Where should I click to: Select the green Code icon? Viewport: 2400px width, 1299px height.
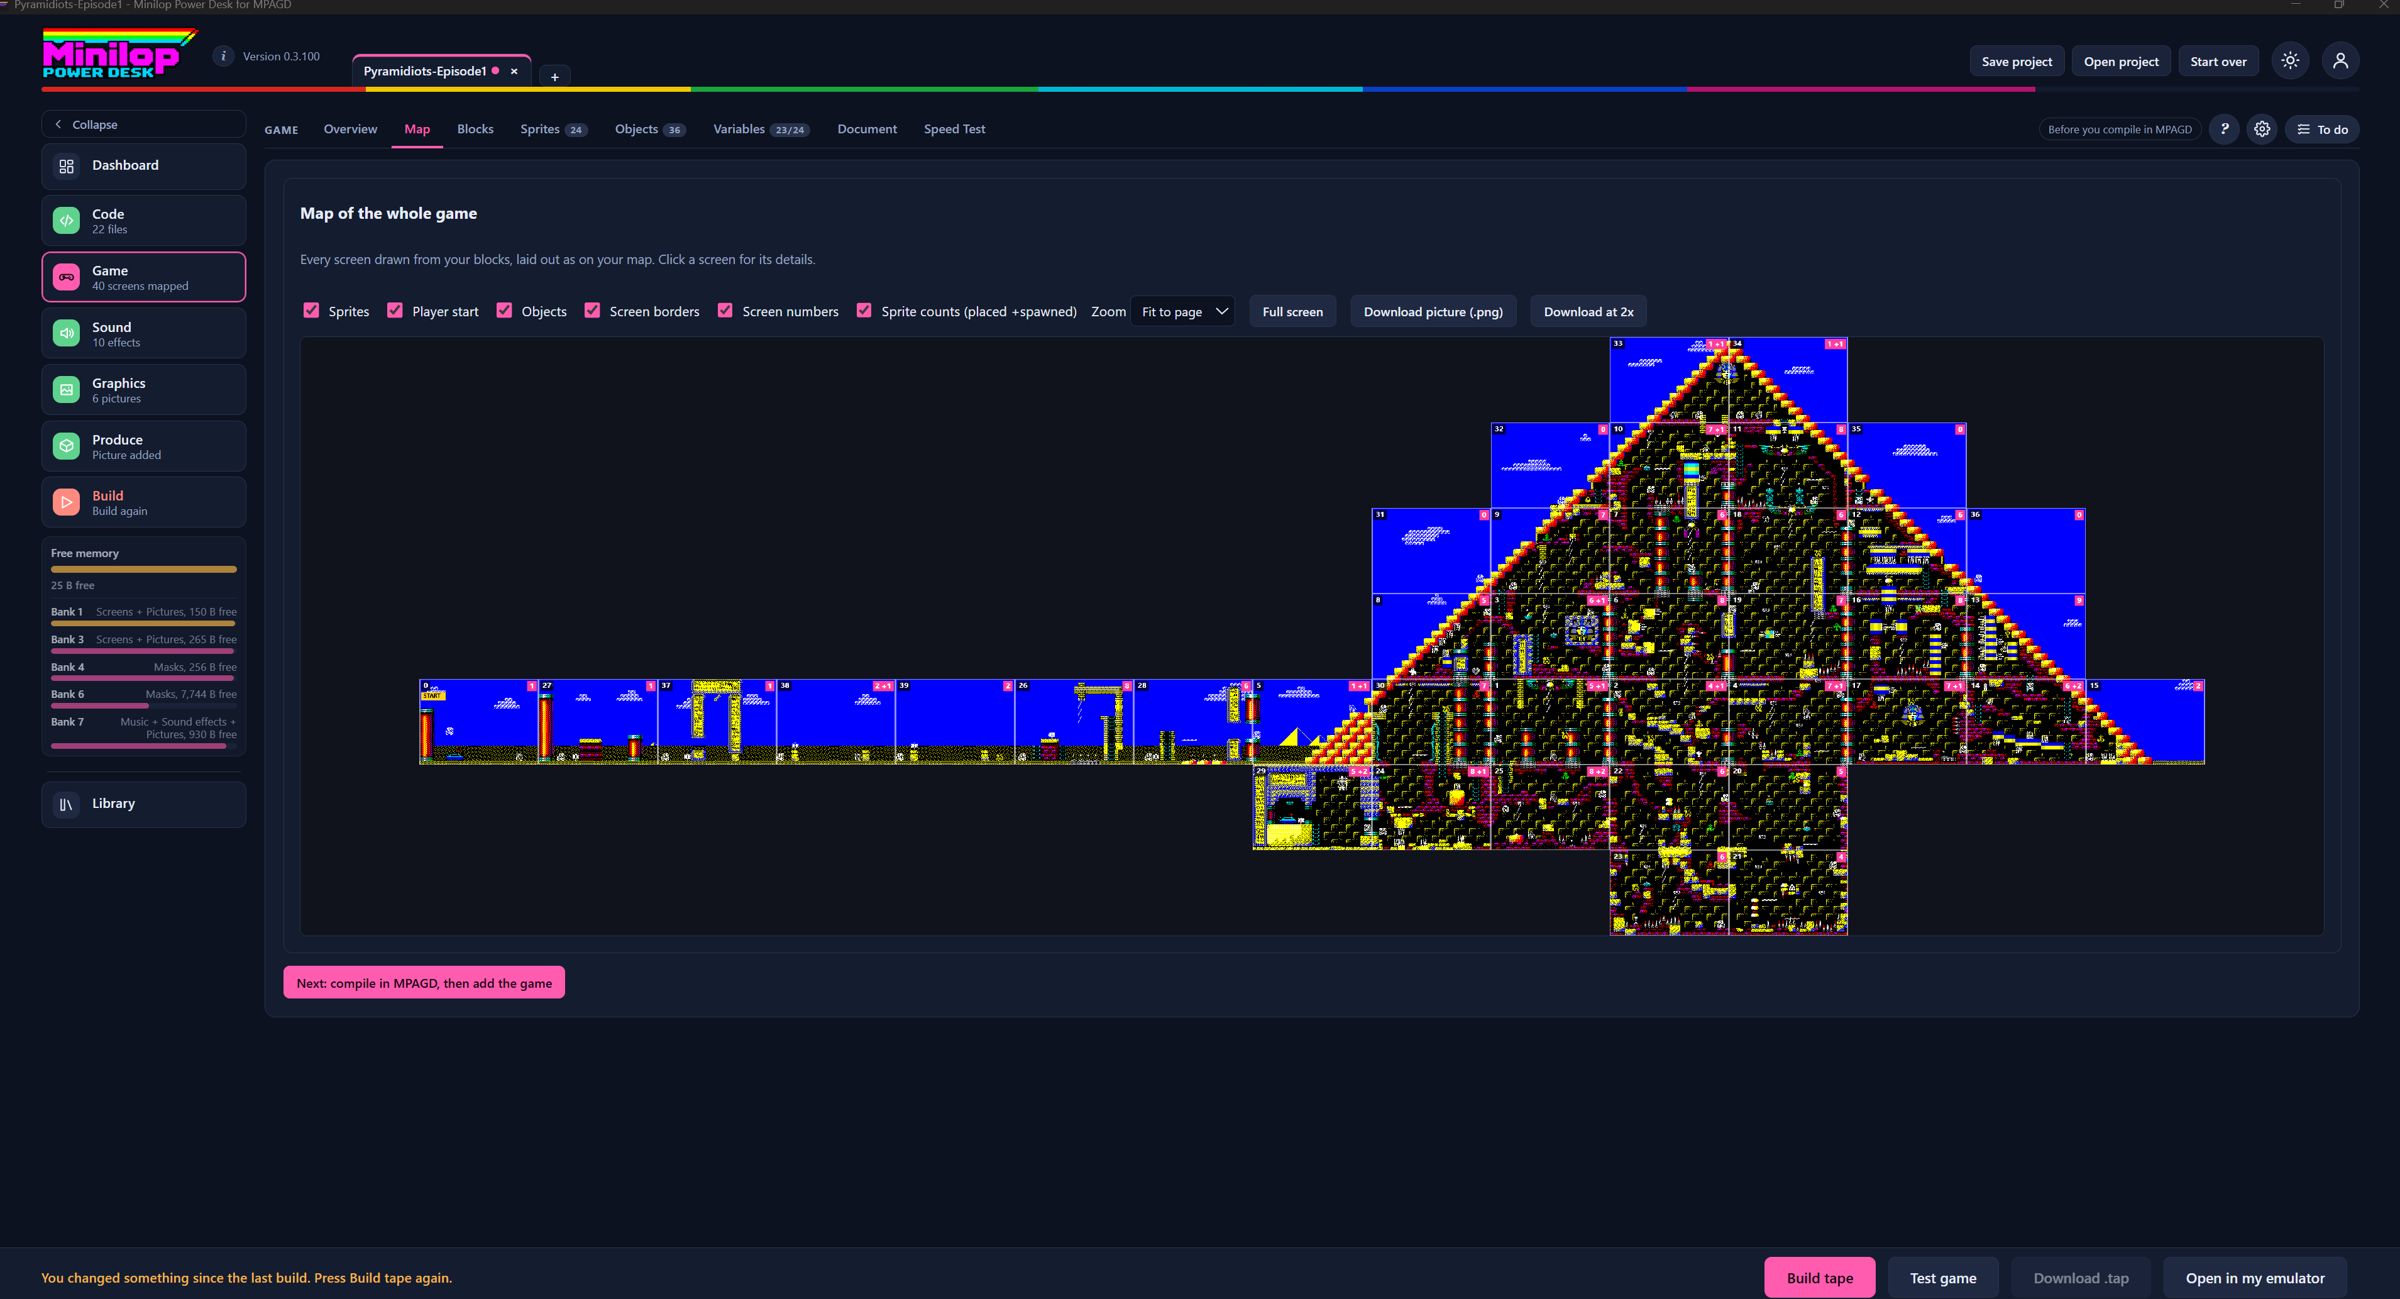[x=66, y=220]
